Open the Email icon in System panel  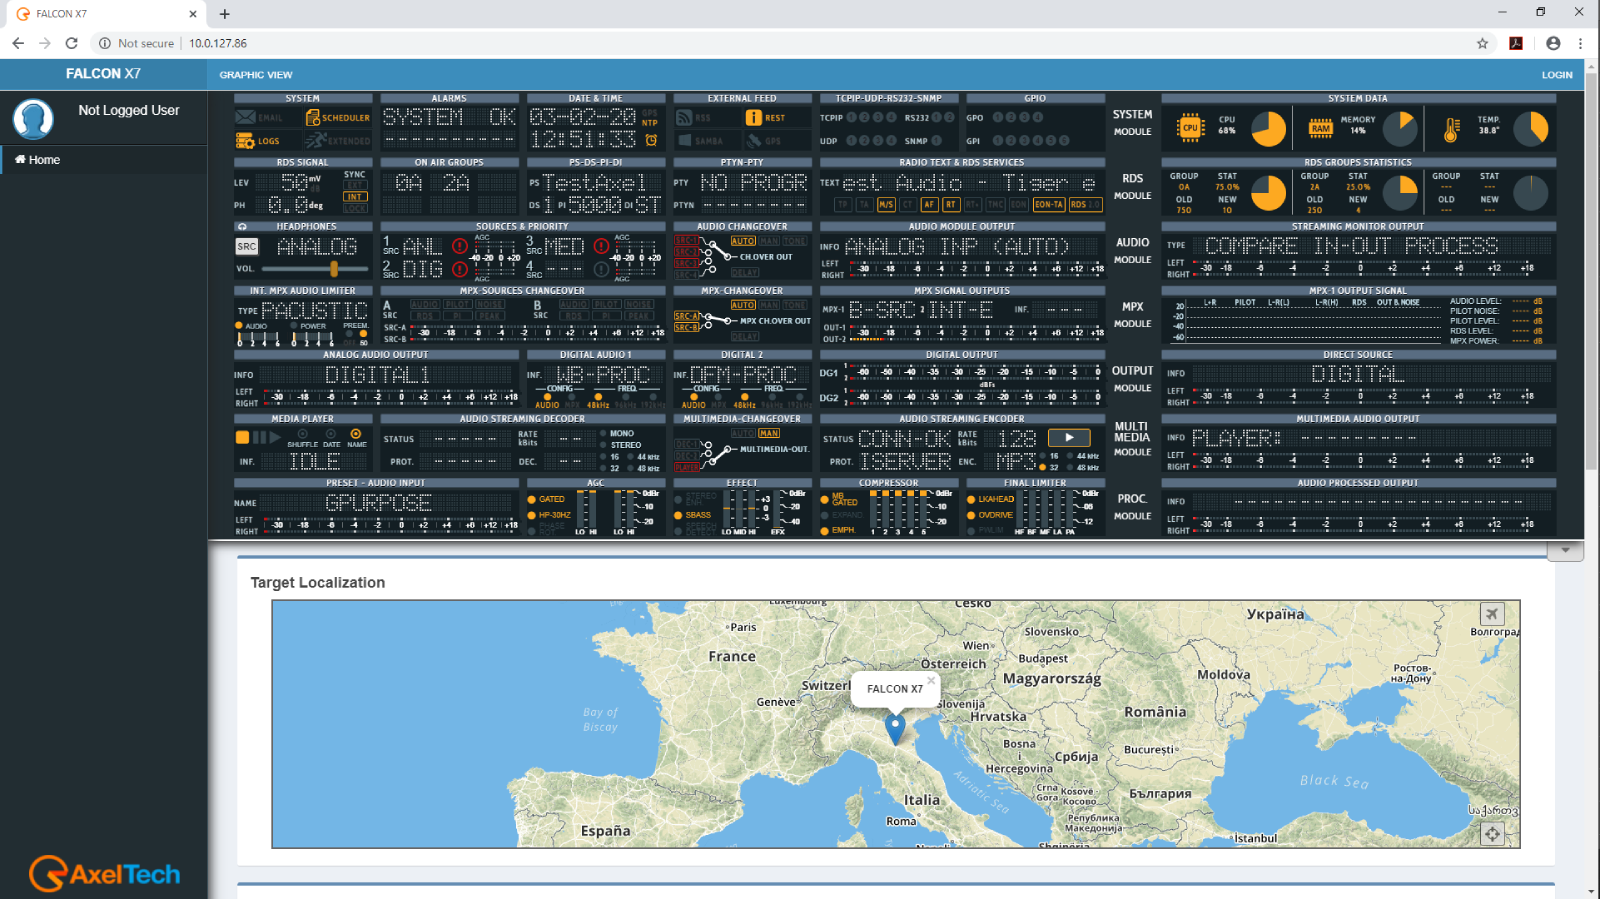[245, 117]
